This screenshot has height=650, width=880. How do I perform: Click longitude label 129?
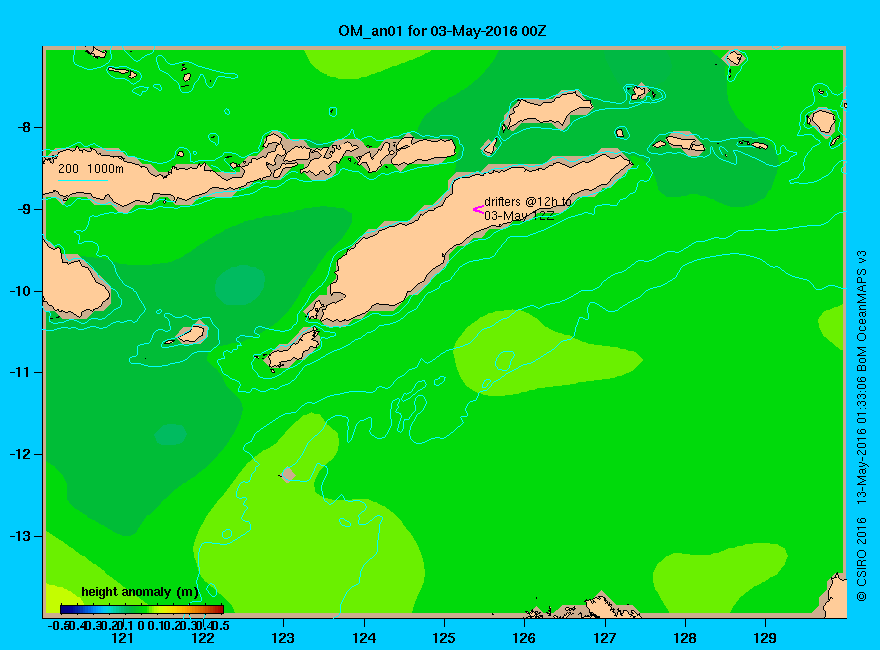click(765, 638)
